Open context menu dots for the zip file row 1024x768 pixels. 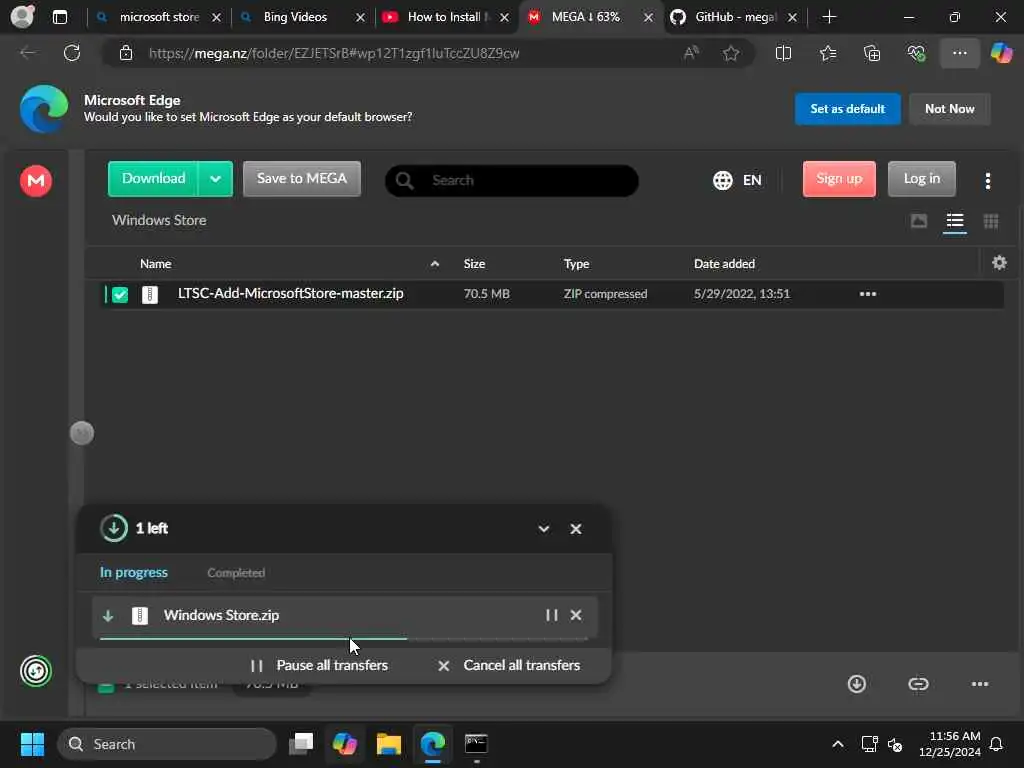[867, 294]
